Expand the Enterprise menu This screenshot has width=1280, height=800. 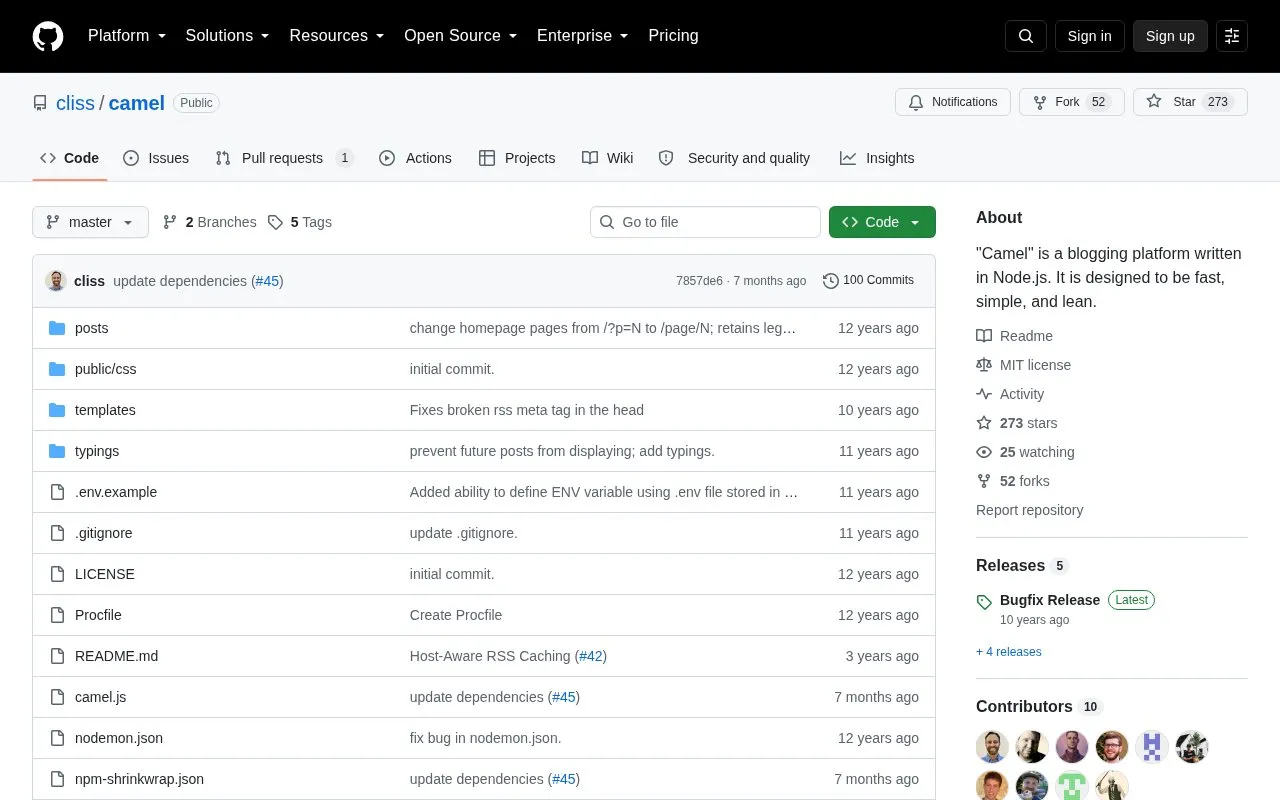(x=583, y=36)
